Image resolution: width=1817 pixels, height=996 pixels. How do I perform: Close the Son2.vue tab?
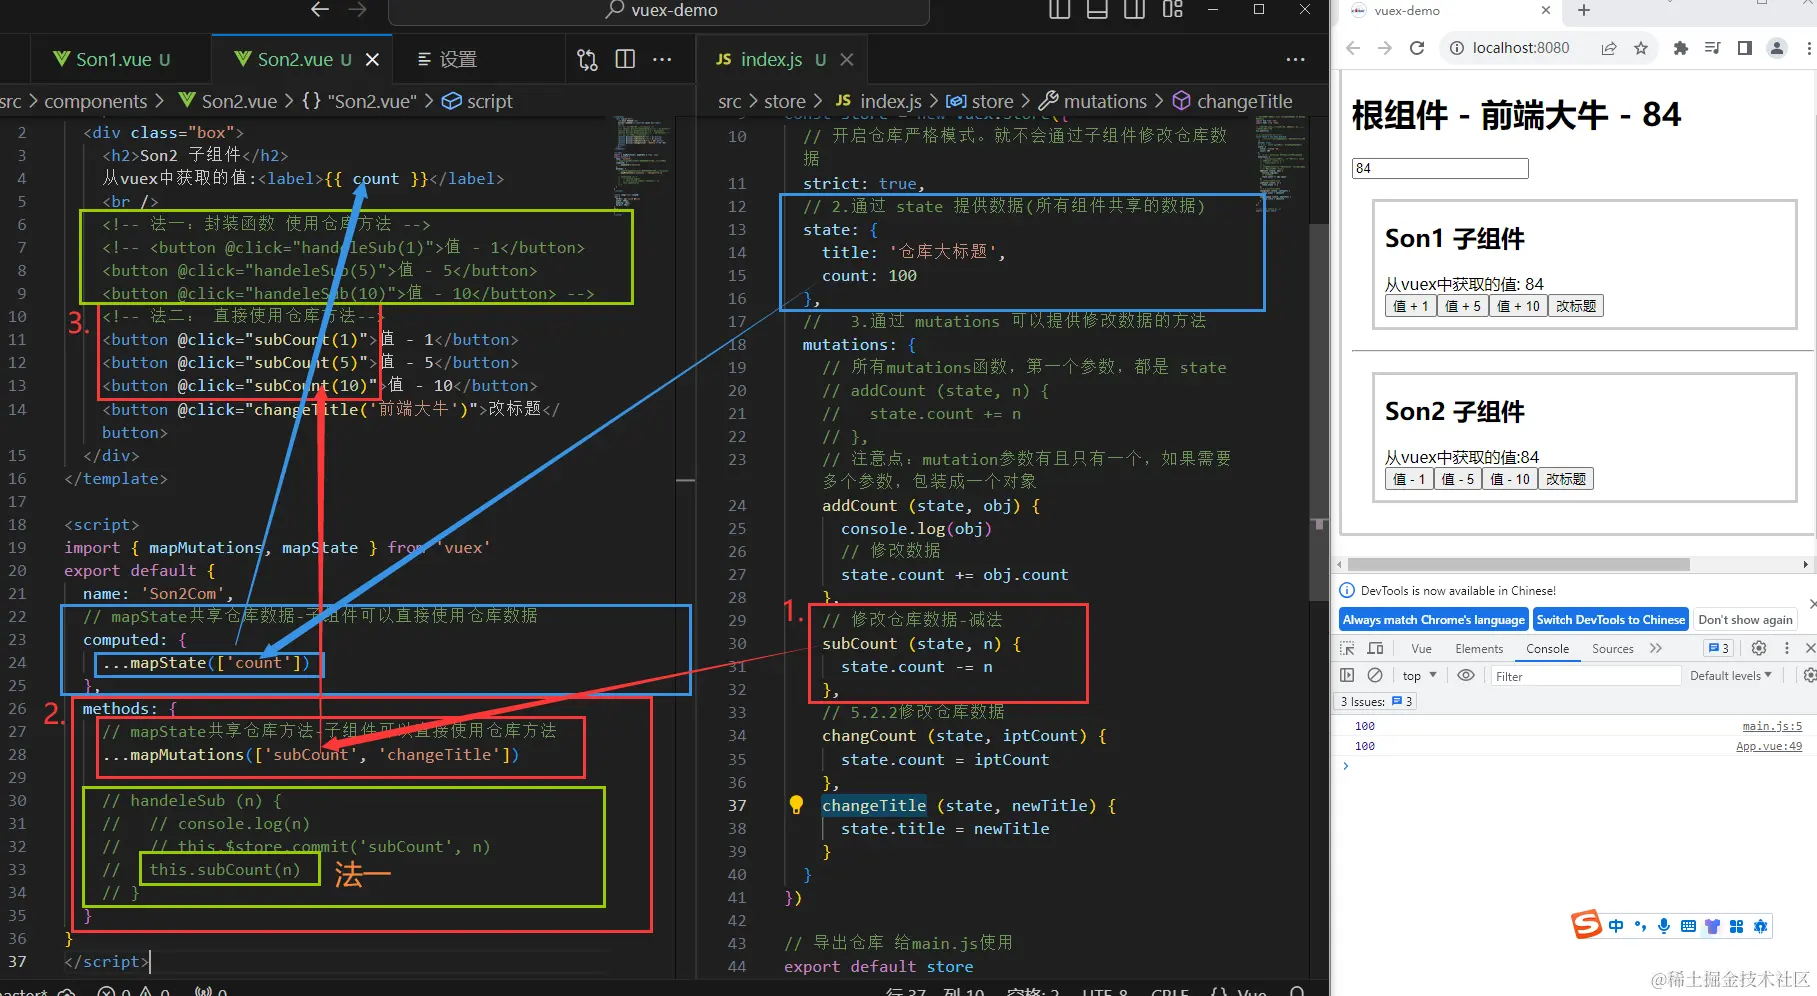tap(372, 60)
